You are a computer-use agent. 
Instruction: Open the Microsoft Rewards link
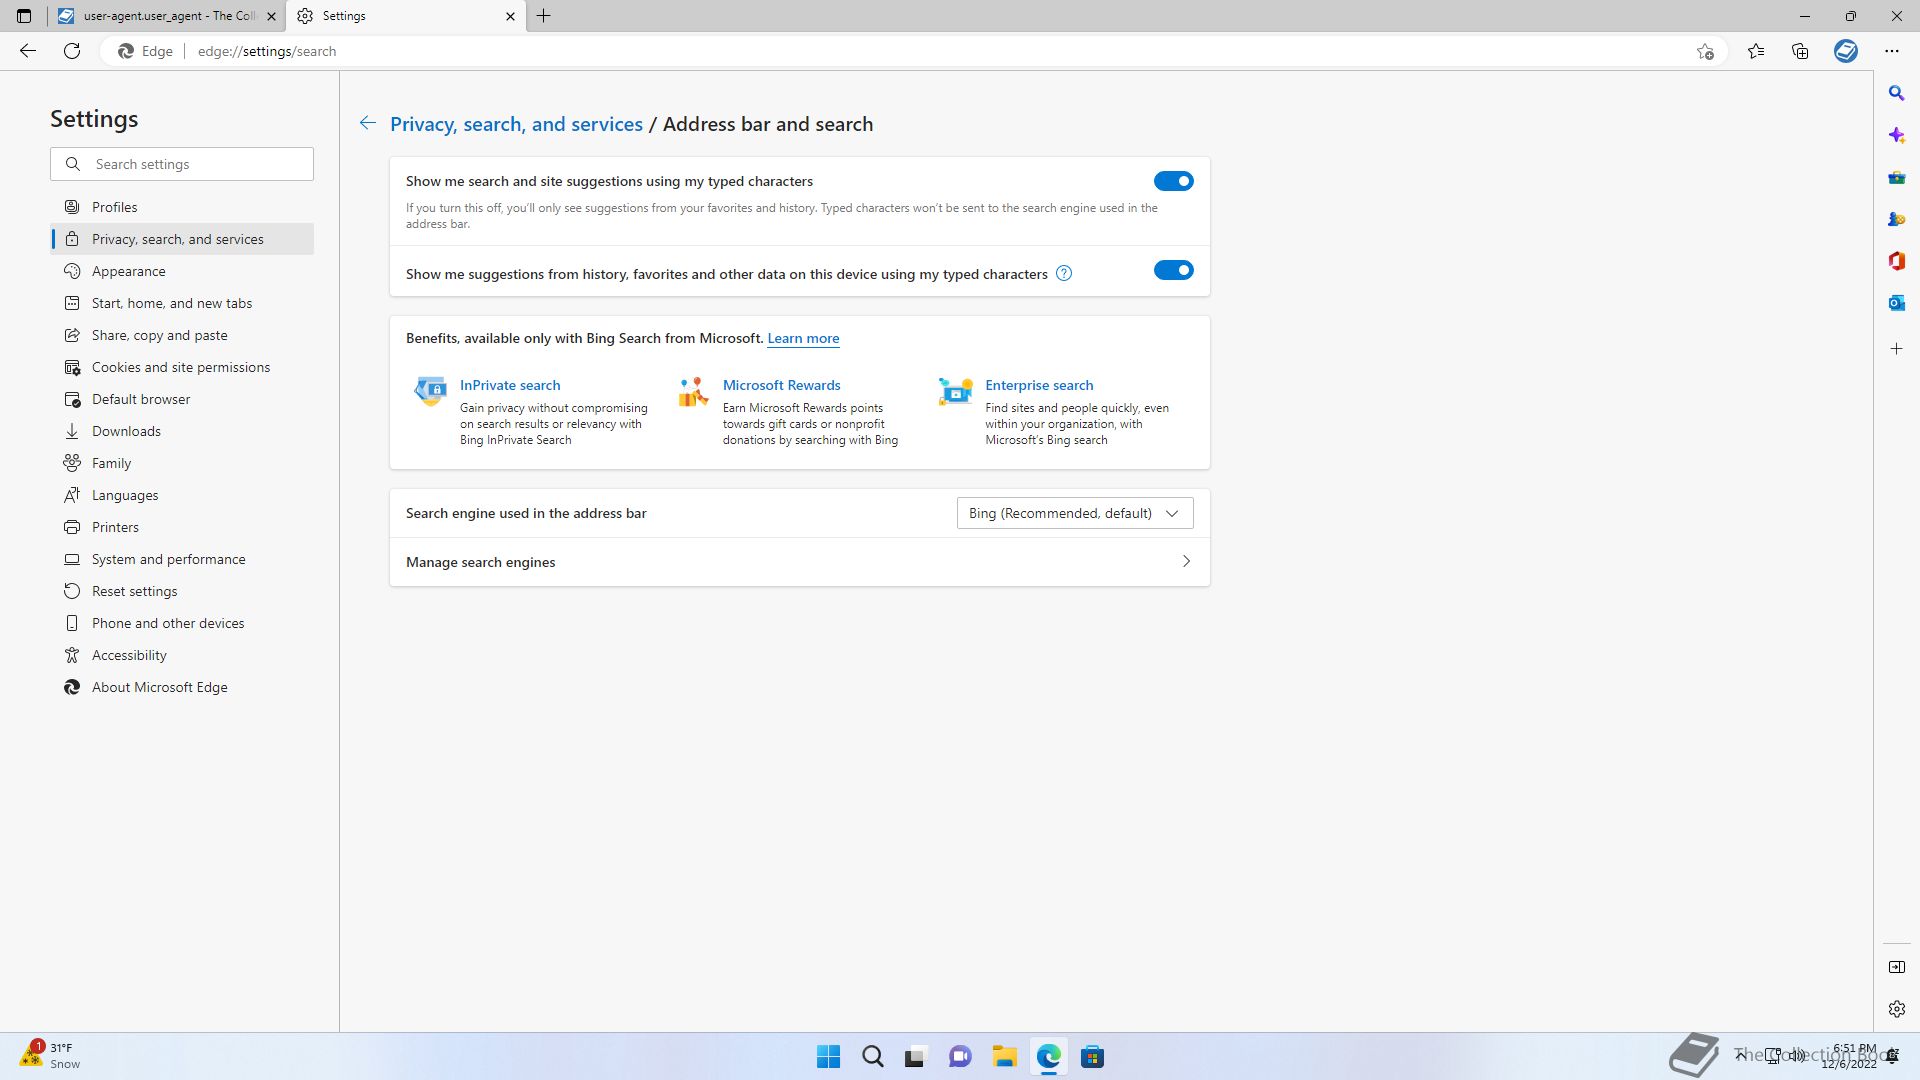781,385
